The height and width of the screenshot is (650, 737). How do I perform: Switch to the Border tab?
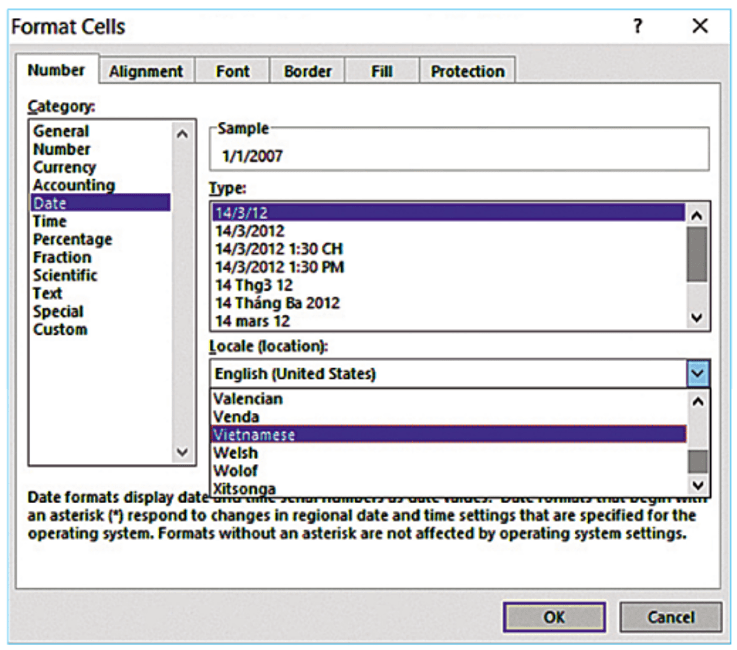pos(307,71)
